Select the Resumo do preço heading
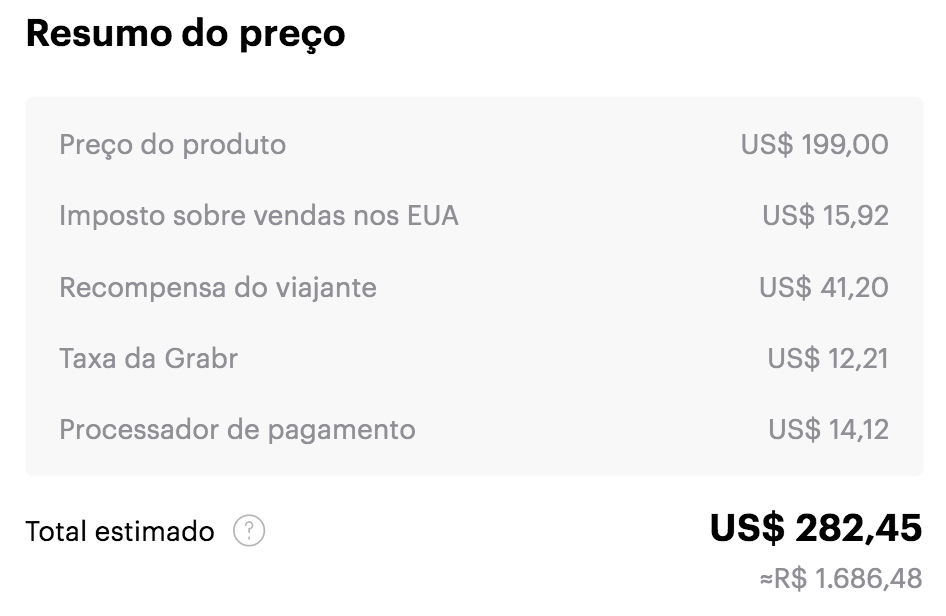The width and height of the screenshot is (946, 616). click(186, 34)
